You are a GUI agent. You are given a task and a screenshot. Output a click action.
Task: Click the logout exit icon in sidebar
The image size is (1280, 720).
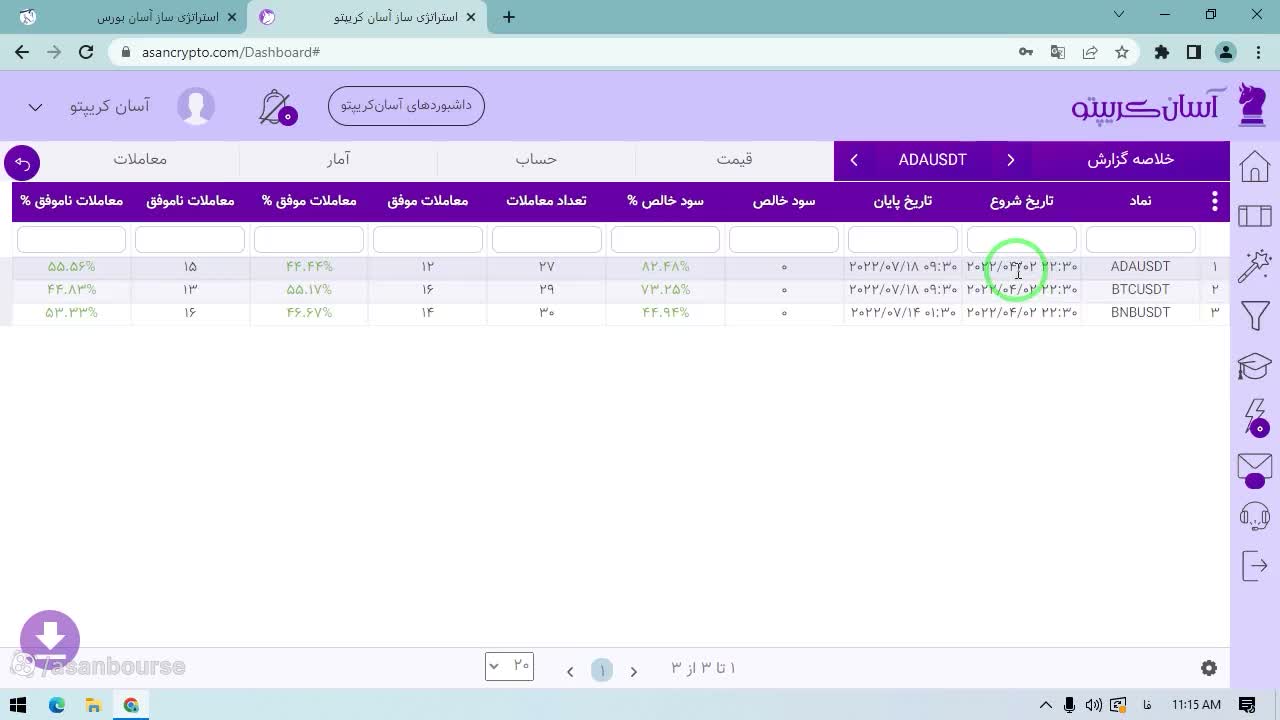[x=1254, y=566]
